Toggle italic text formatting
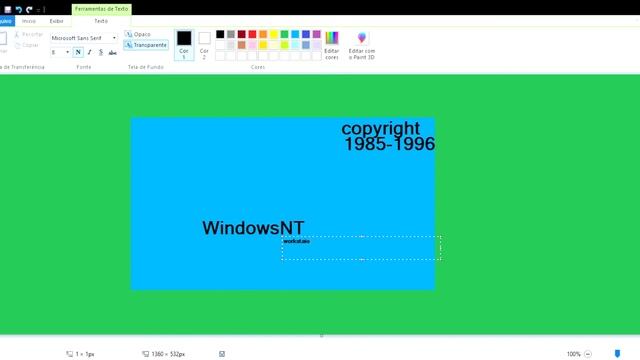The width and height of the screenshot is (640, 360). click(89, 52)
